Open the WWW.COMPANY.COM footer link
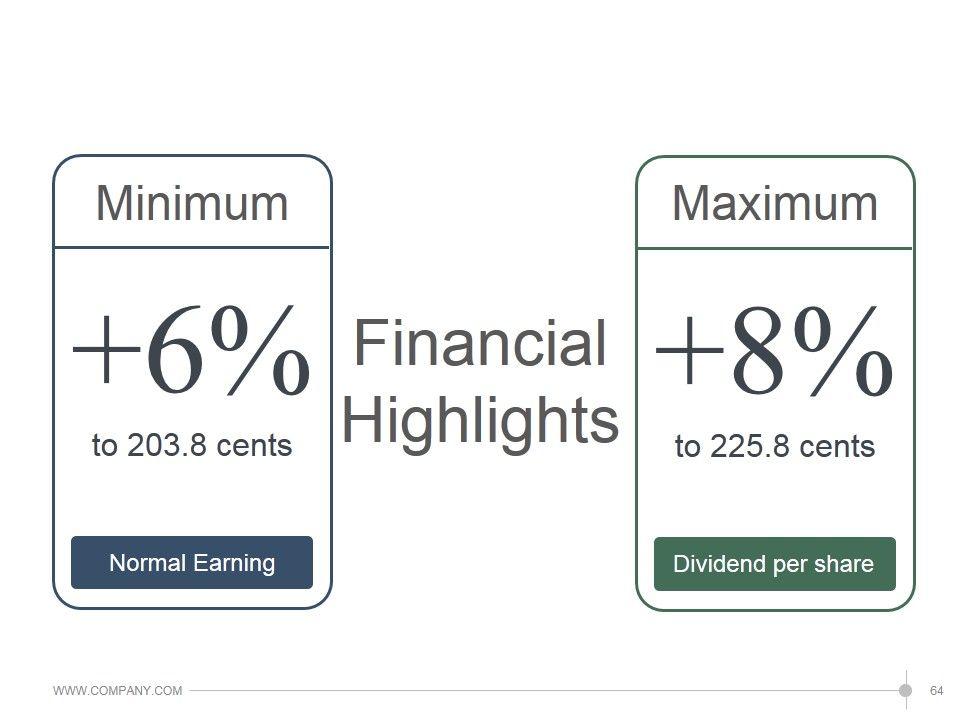Screen dimensions: 960x720 (x=118, y=691)
